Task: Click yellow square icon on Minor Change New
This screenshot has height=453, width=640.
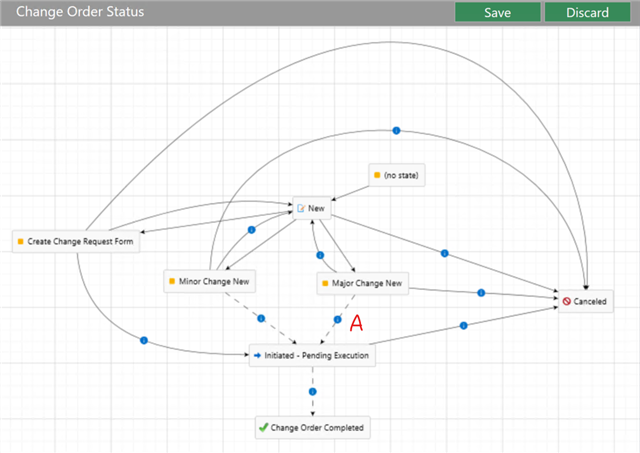Action: (172, 281)
